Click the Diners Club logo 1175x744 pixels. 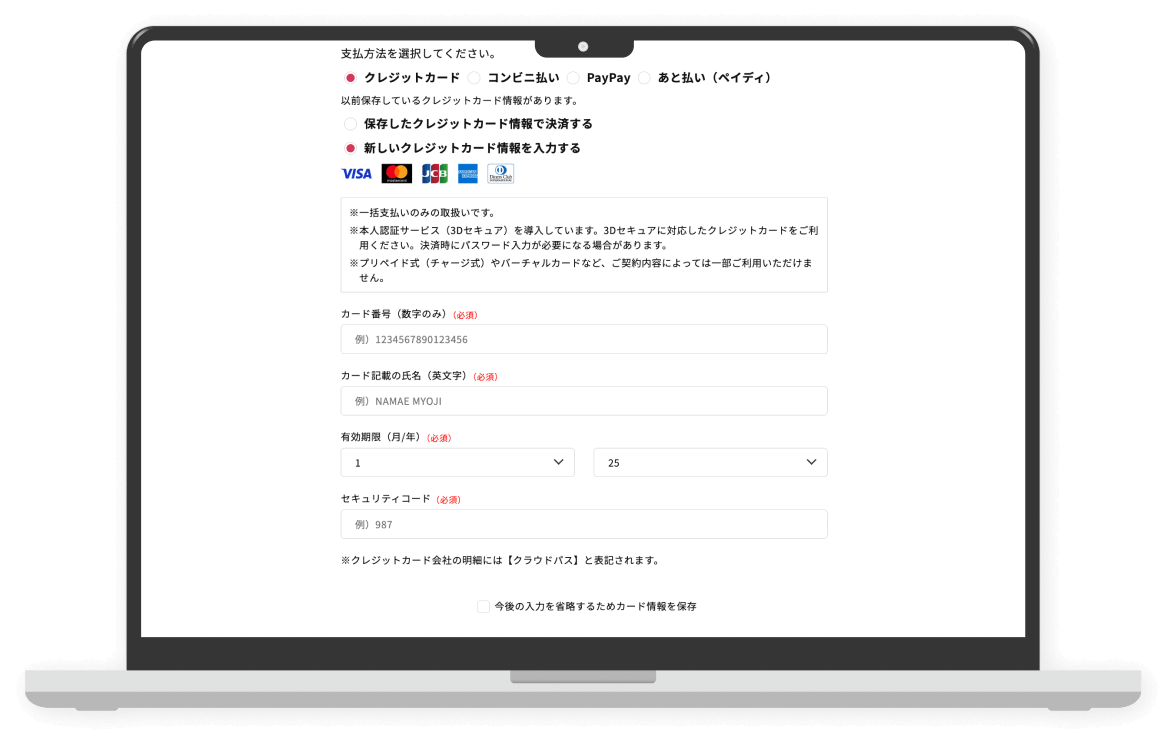pyautogui.click(x=500, y=174)
